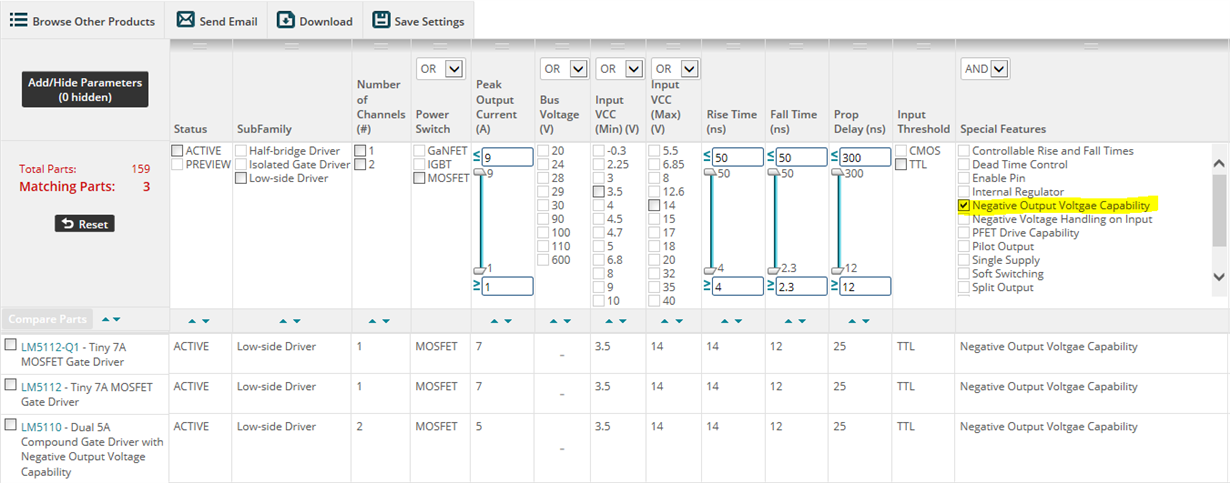
Task: Click Add/Hide Parameters button
Action: click(x=85, y=90)
